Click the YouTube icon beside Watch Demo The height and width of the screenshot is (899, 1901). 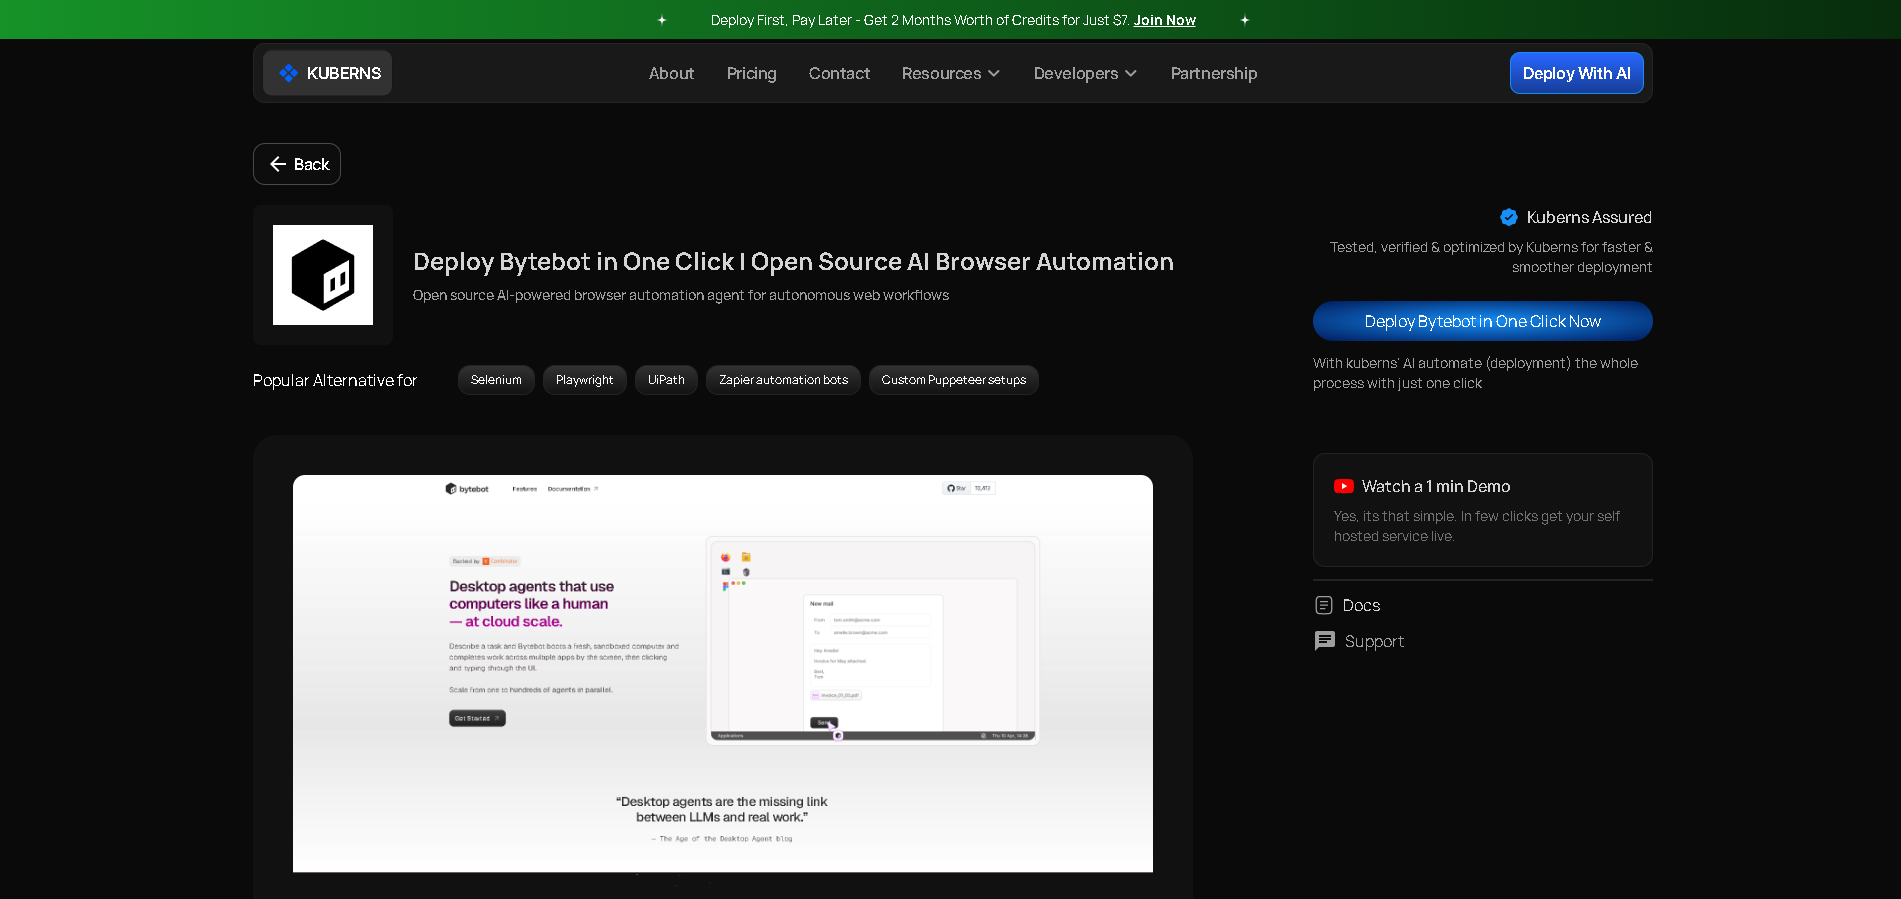tap(1343, 486)
